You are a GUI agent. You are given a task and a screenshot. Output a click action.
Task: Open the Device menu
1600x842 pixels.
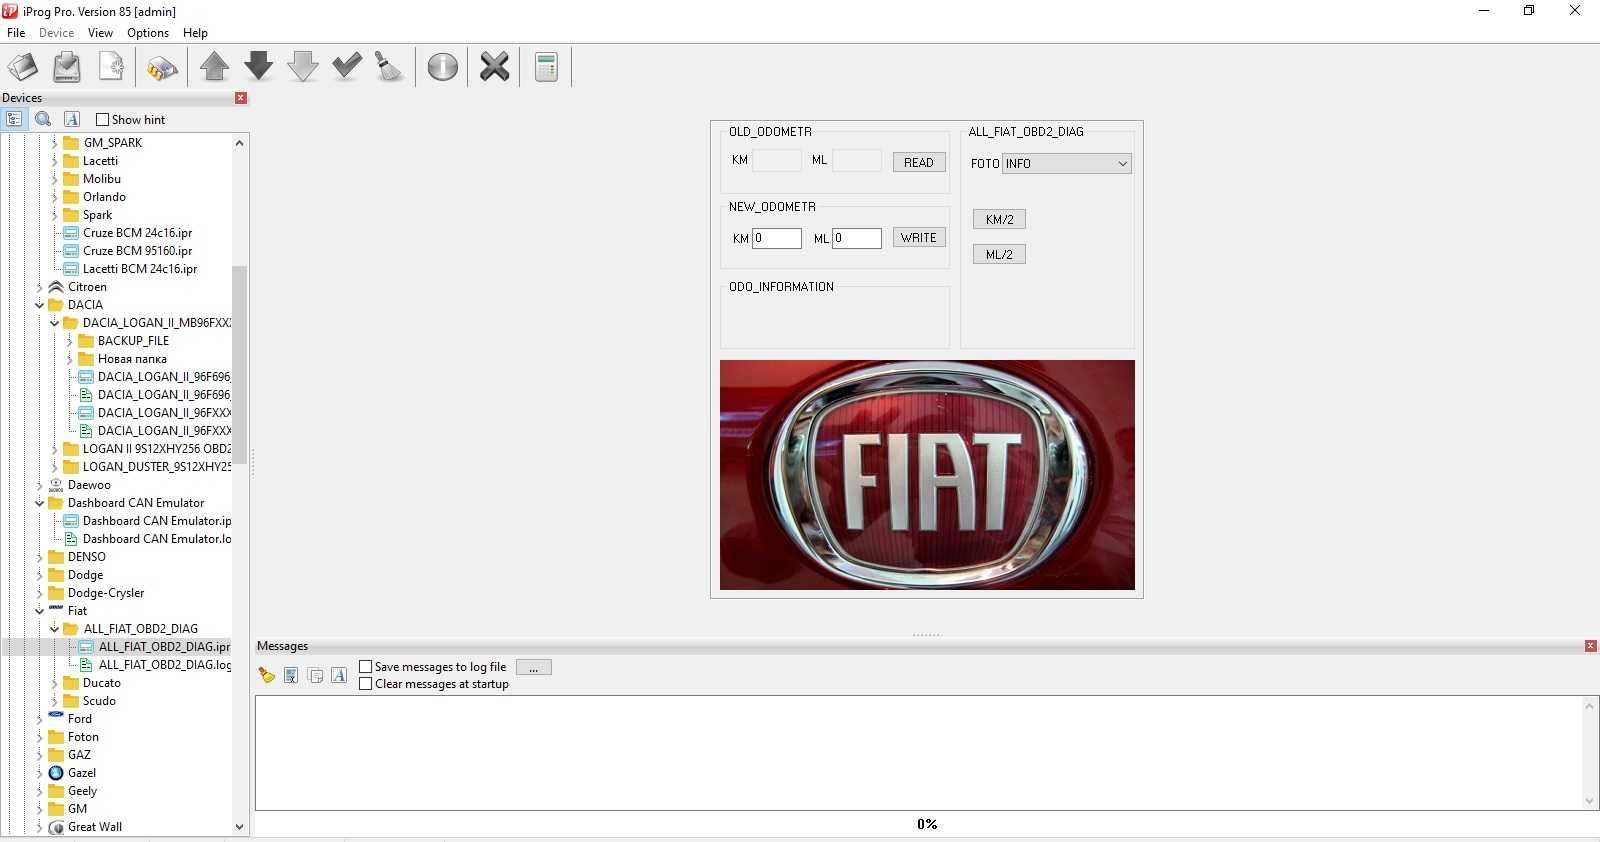click(56, 33)
